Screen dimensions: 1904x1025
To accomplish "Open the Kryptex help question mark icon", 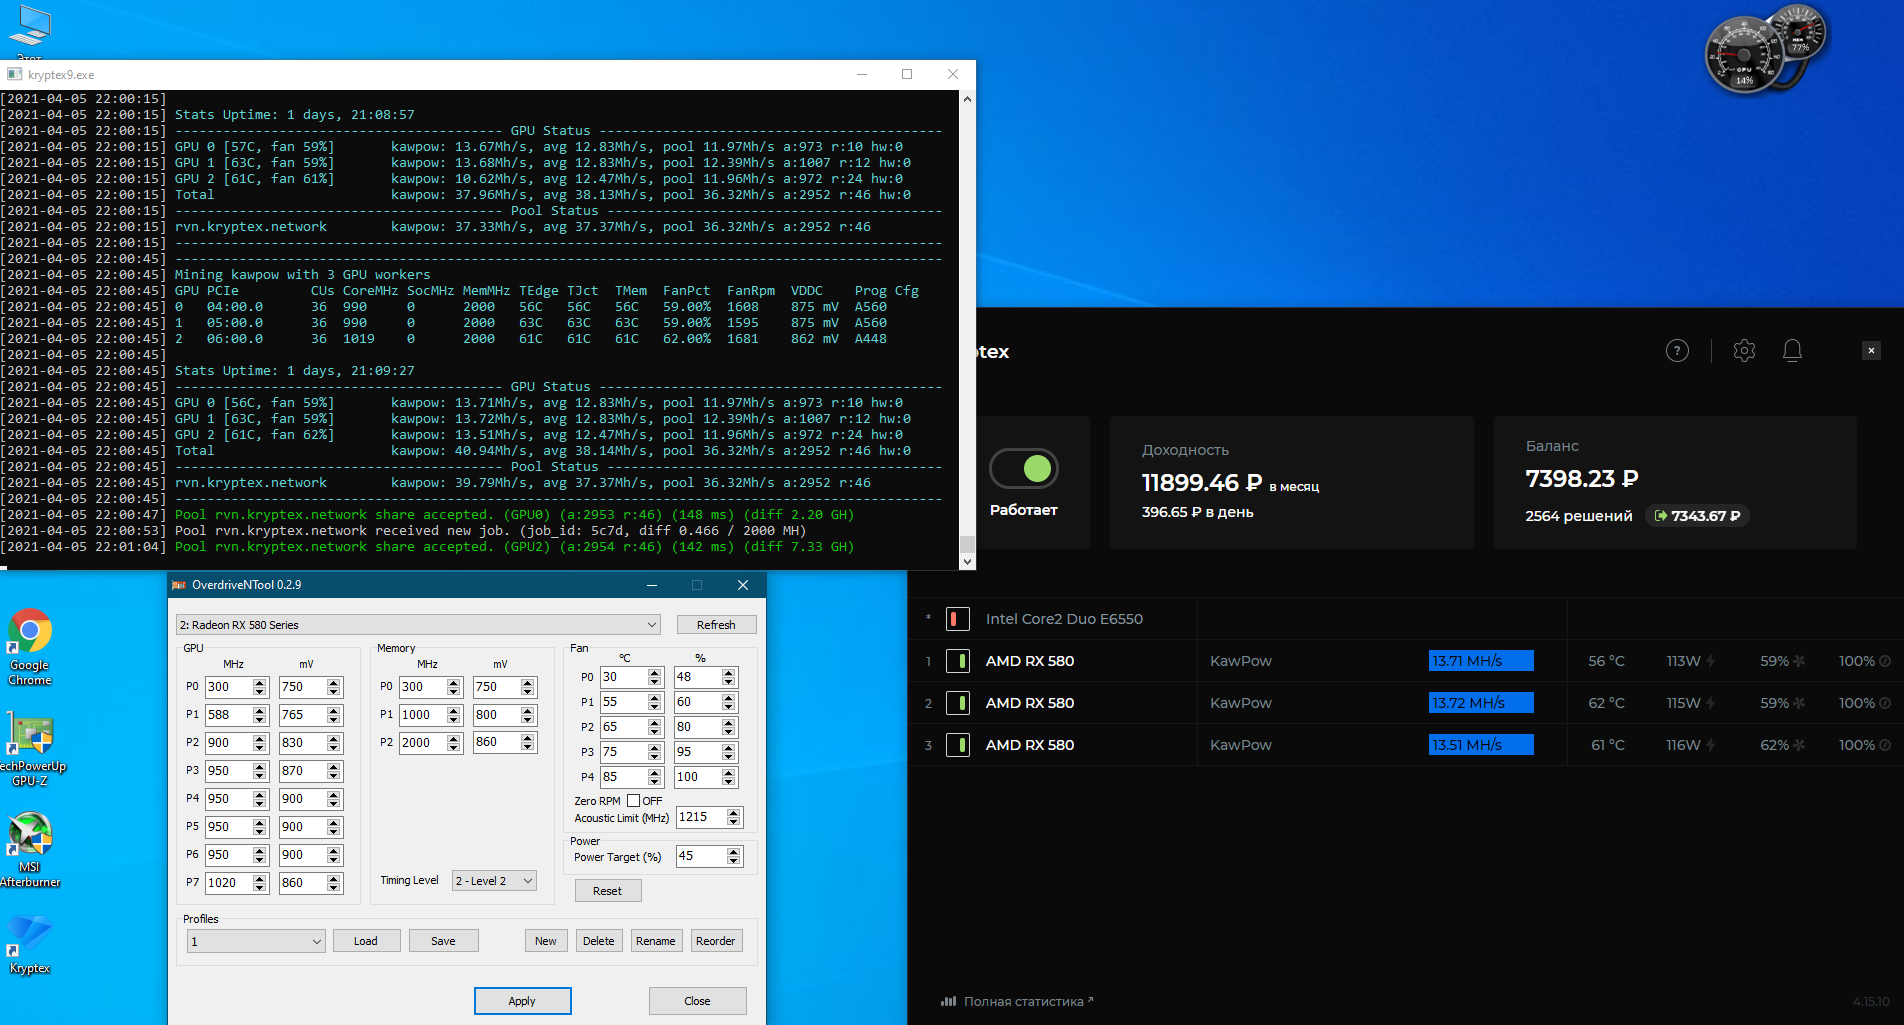I will pos(1677,351).
